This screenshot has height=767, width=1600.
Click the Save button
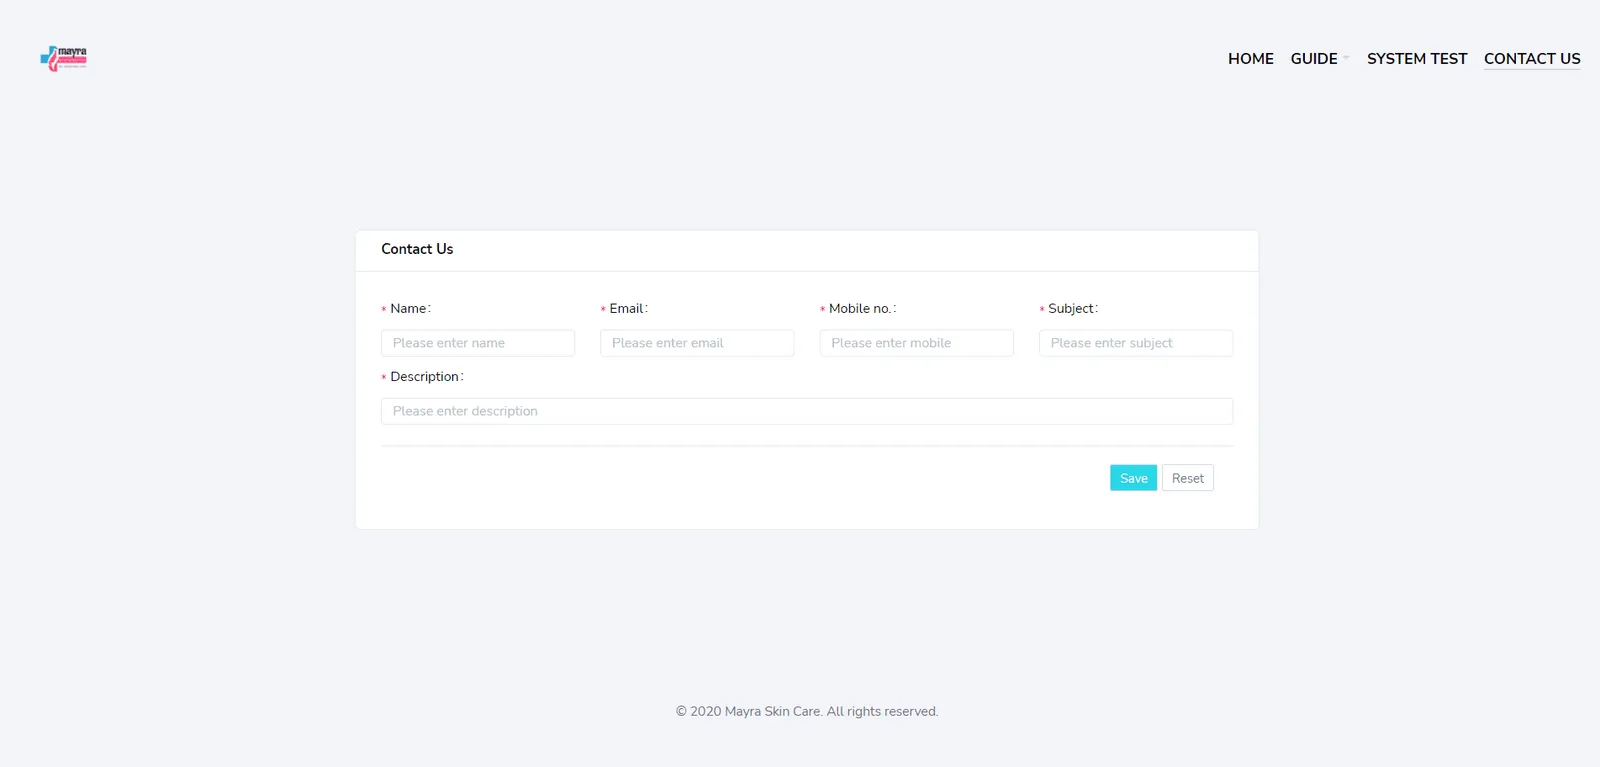click(x=1133, y=478)
